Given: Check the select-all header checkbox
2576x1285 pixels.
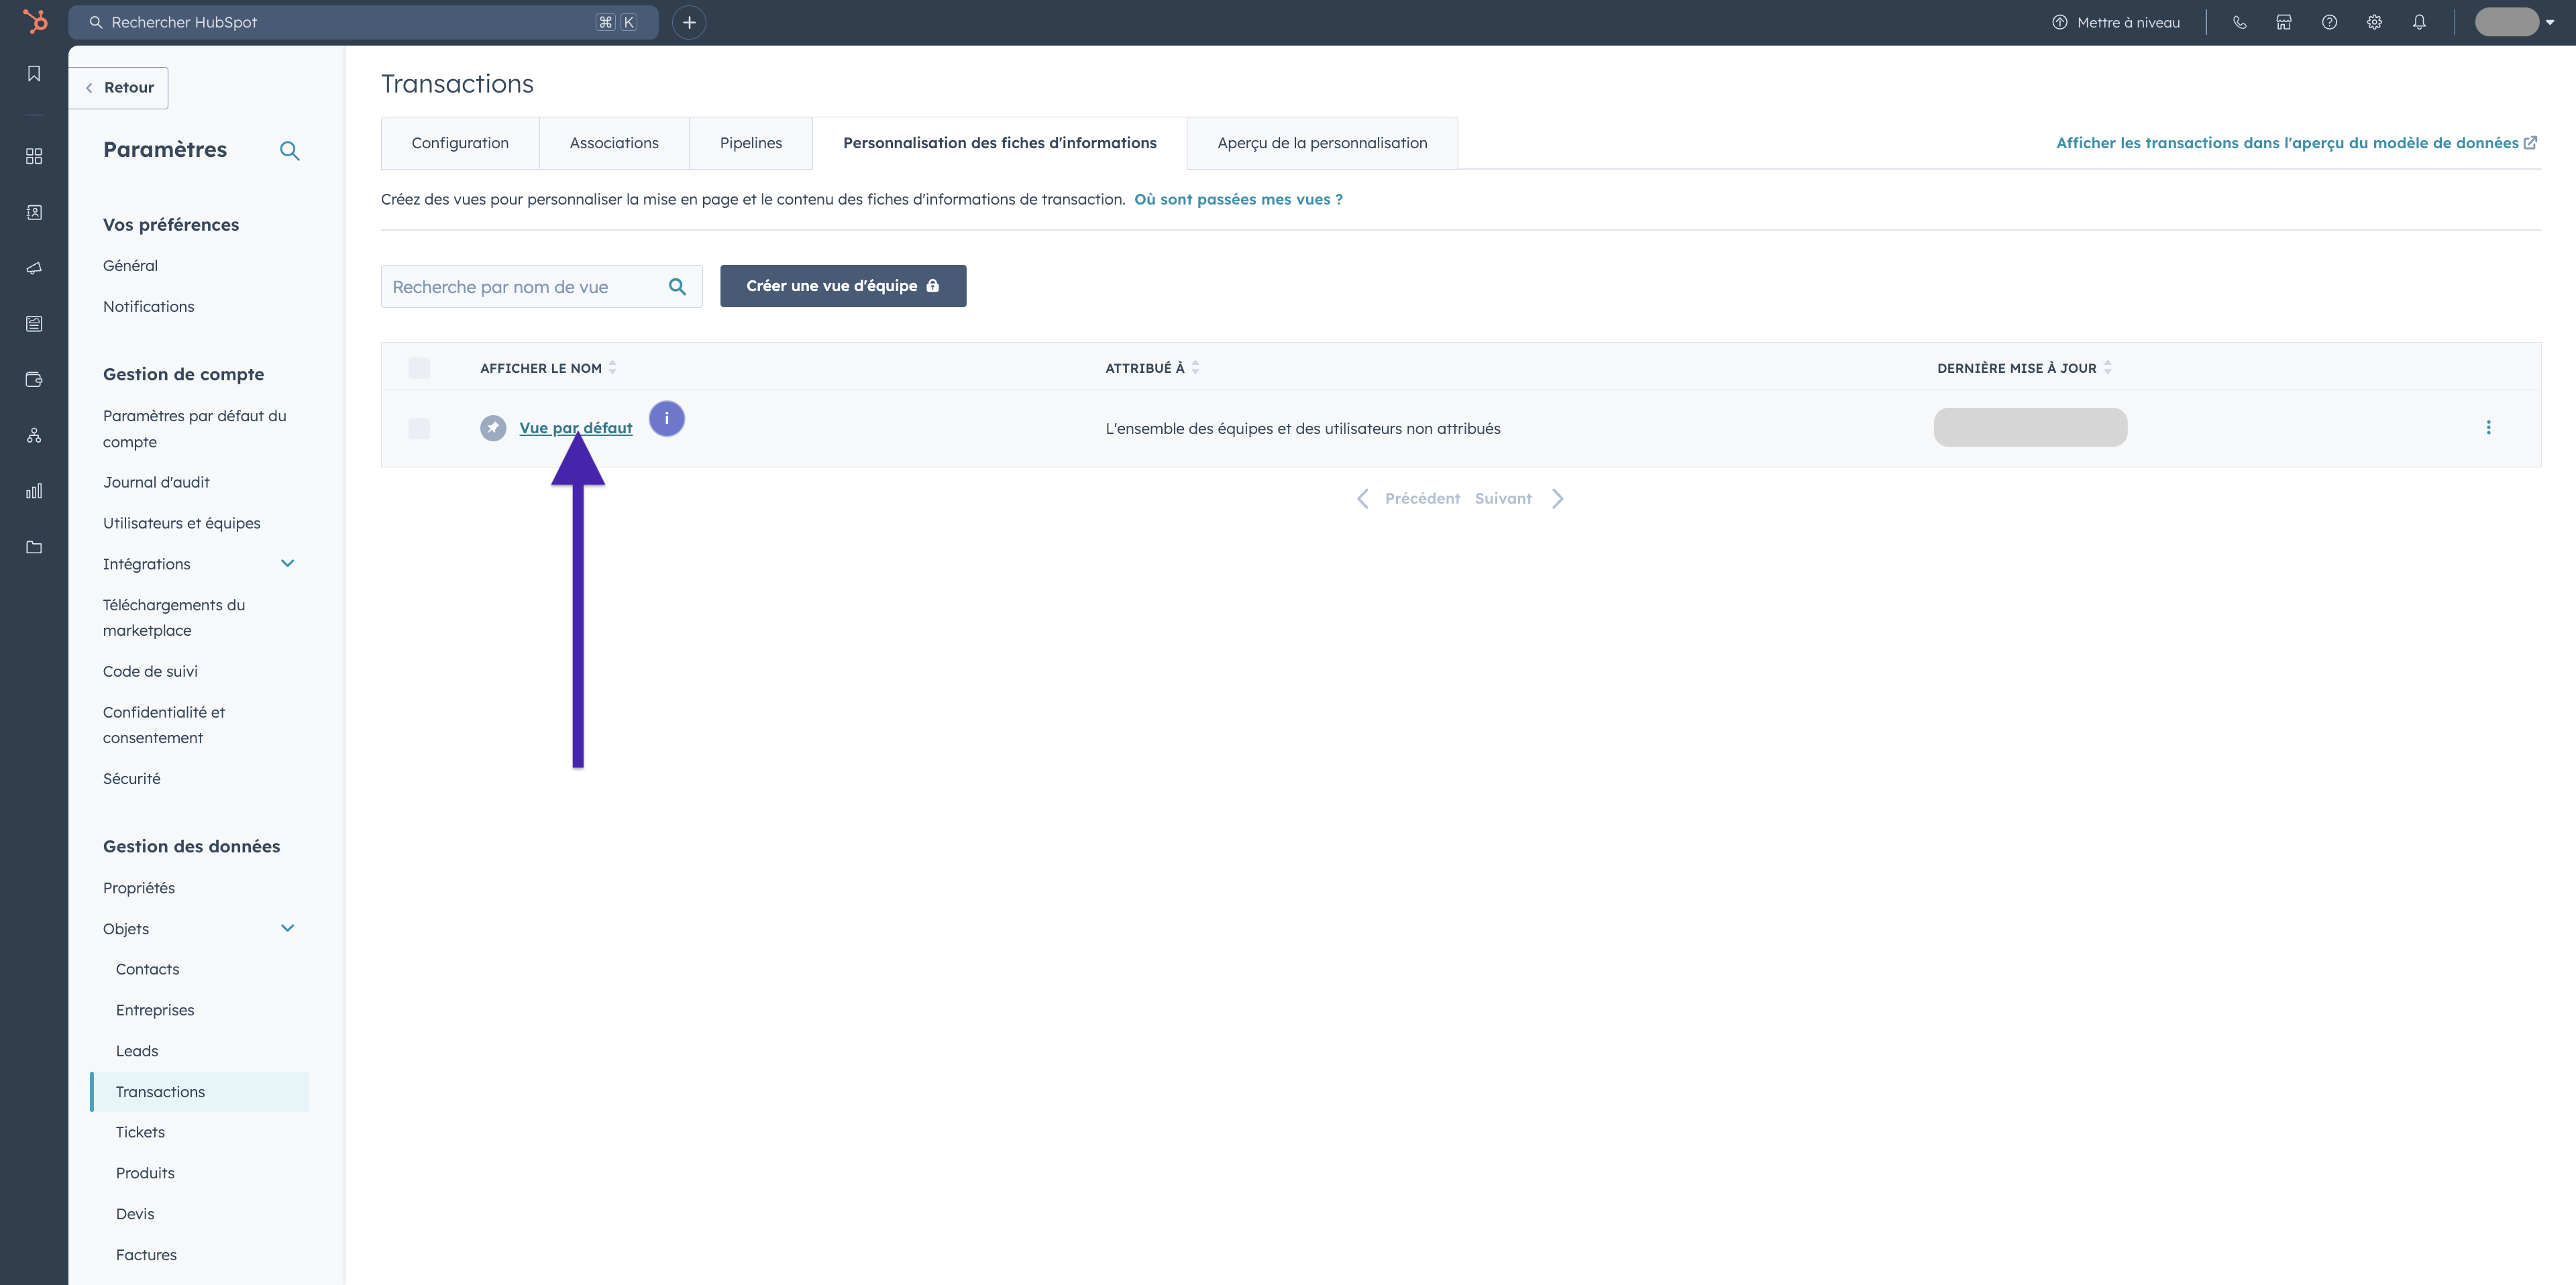Looking at the screenshot, I should [x=419, y=368].
